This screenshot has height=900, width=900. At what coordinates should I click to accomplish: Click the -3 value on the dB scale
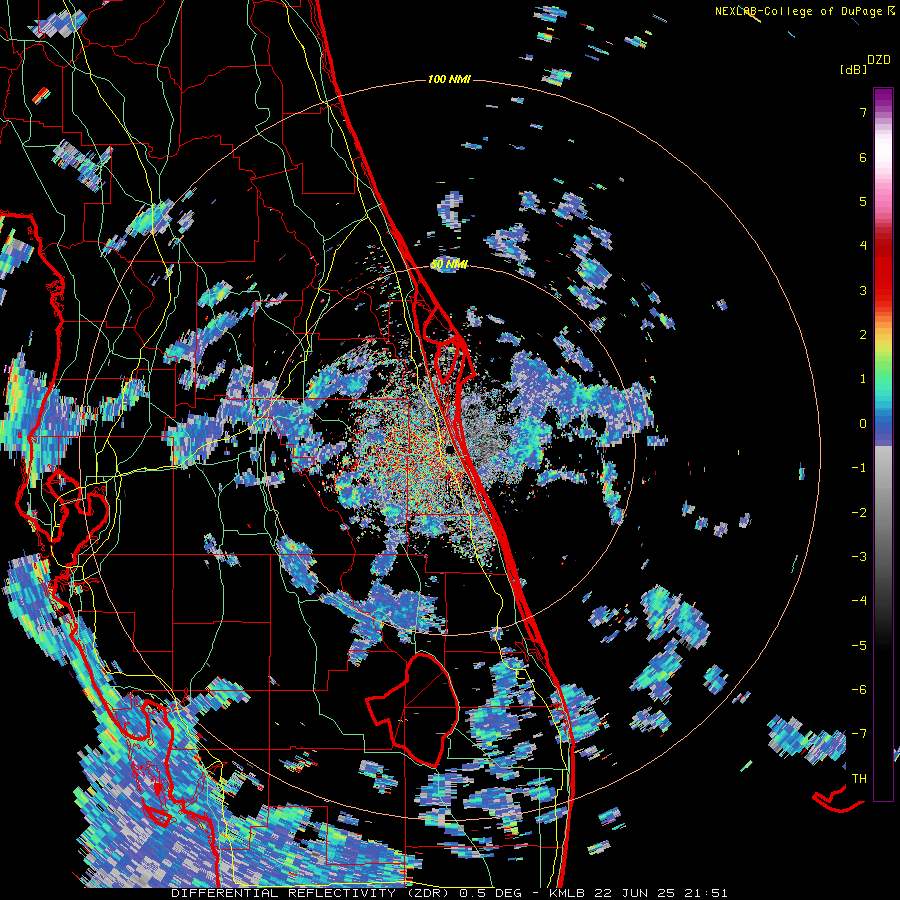pos(859,557)
